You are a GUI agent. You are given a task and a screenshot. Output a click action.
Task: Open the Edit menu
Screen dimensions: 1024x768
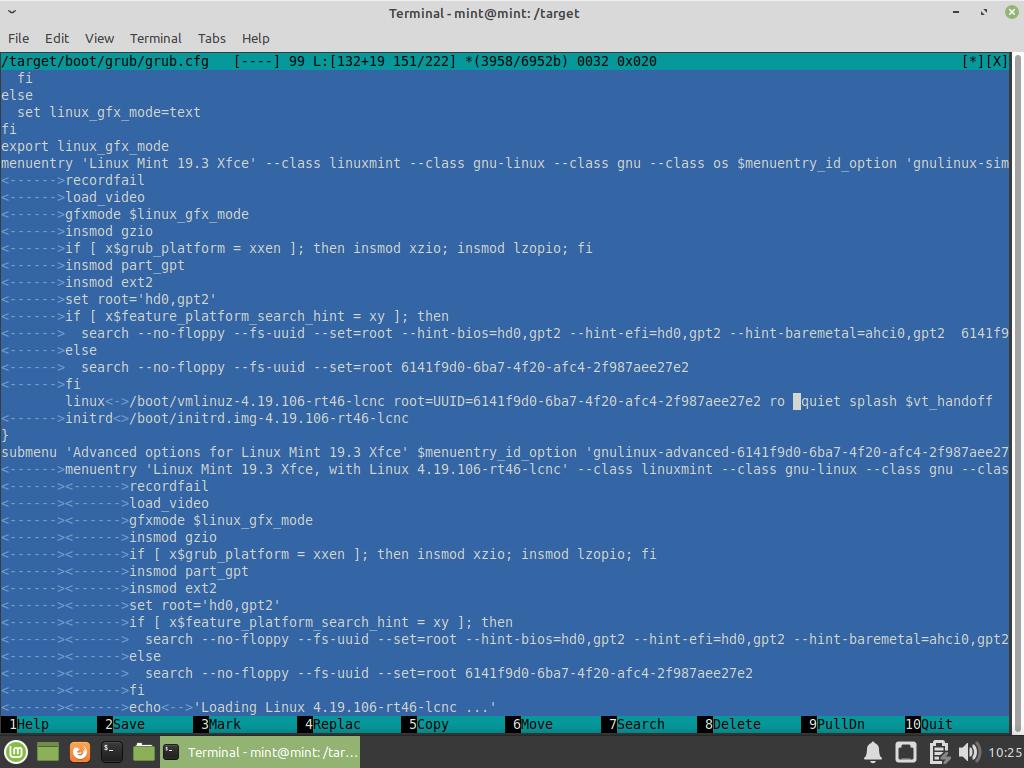tap(57, 39)
